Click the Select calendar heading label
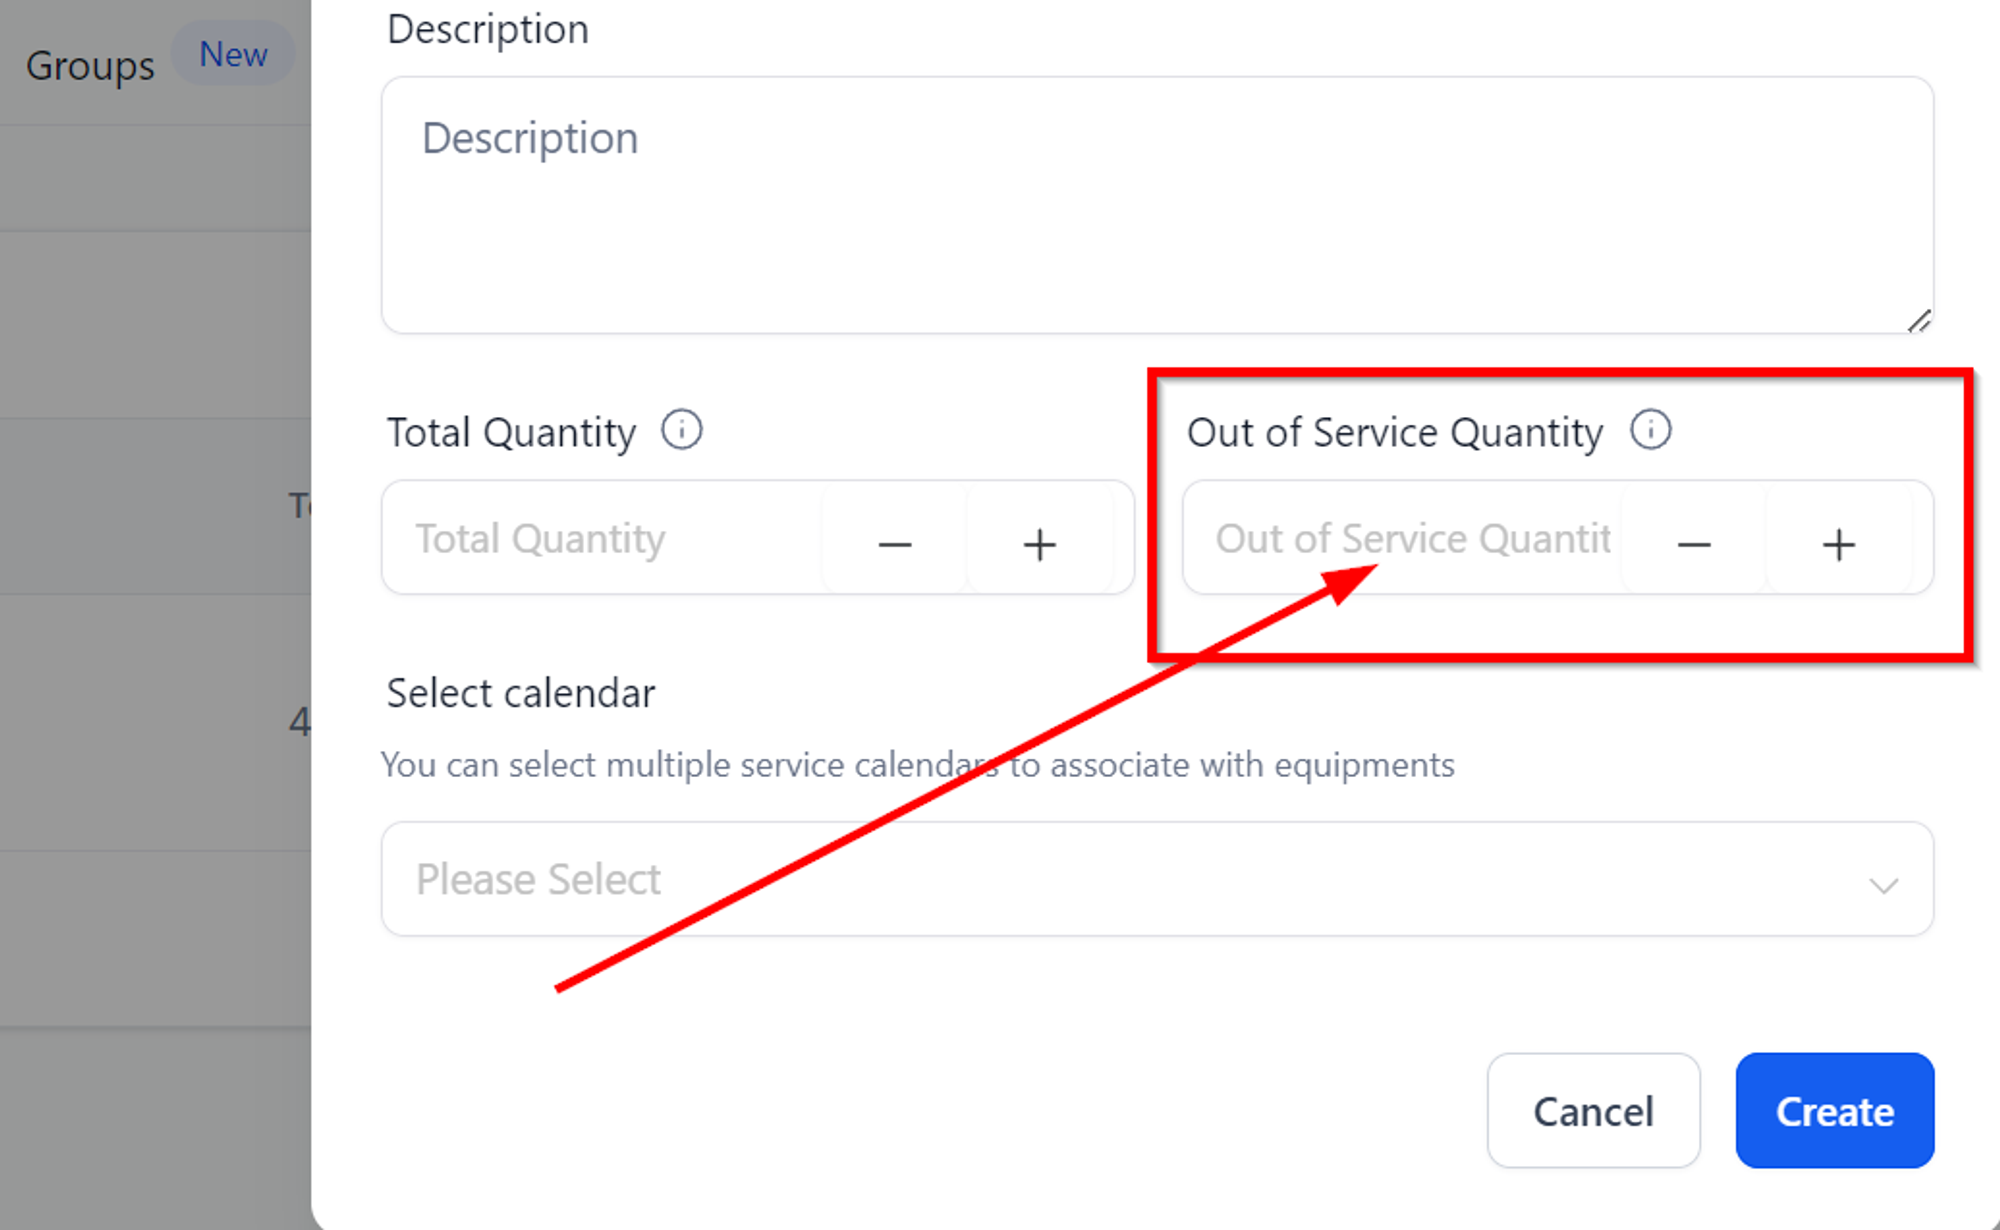This screenshot has height=1230, width=2000. point(520,693)
